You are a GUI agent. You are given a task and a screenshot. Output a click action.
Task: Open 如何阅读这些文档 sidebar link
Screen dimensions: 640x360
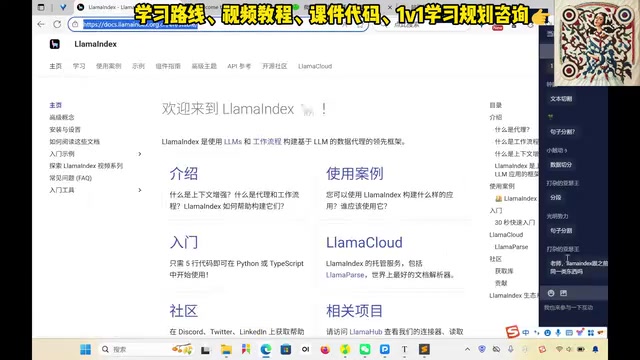74,142
